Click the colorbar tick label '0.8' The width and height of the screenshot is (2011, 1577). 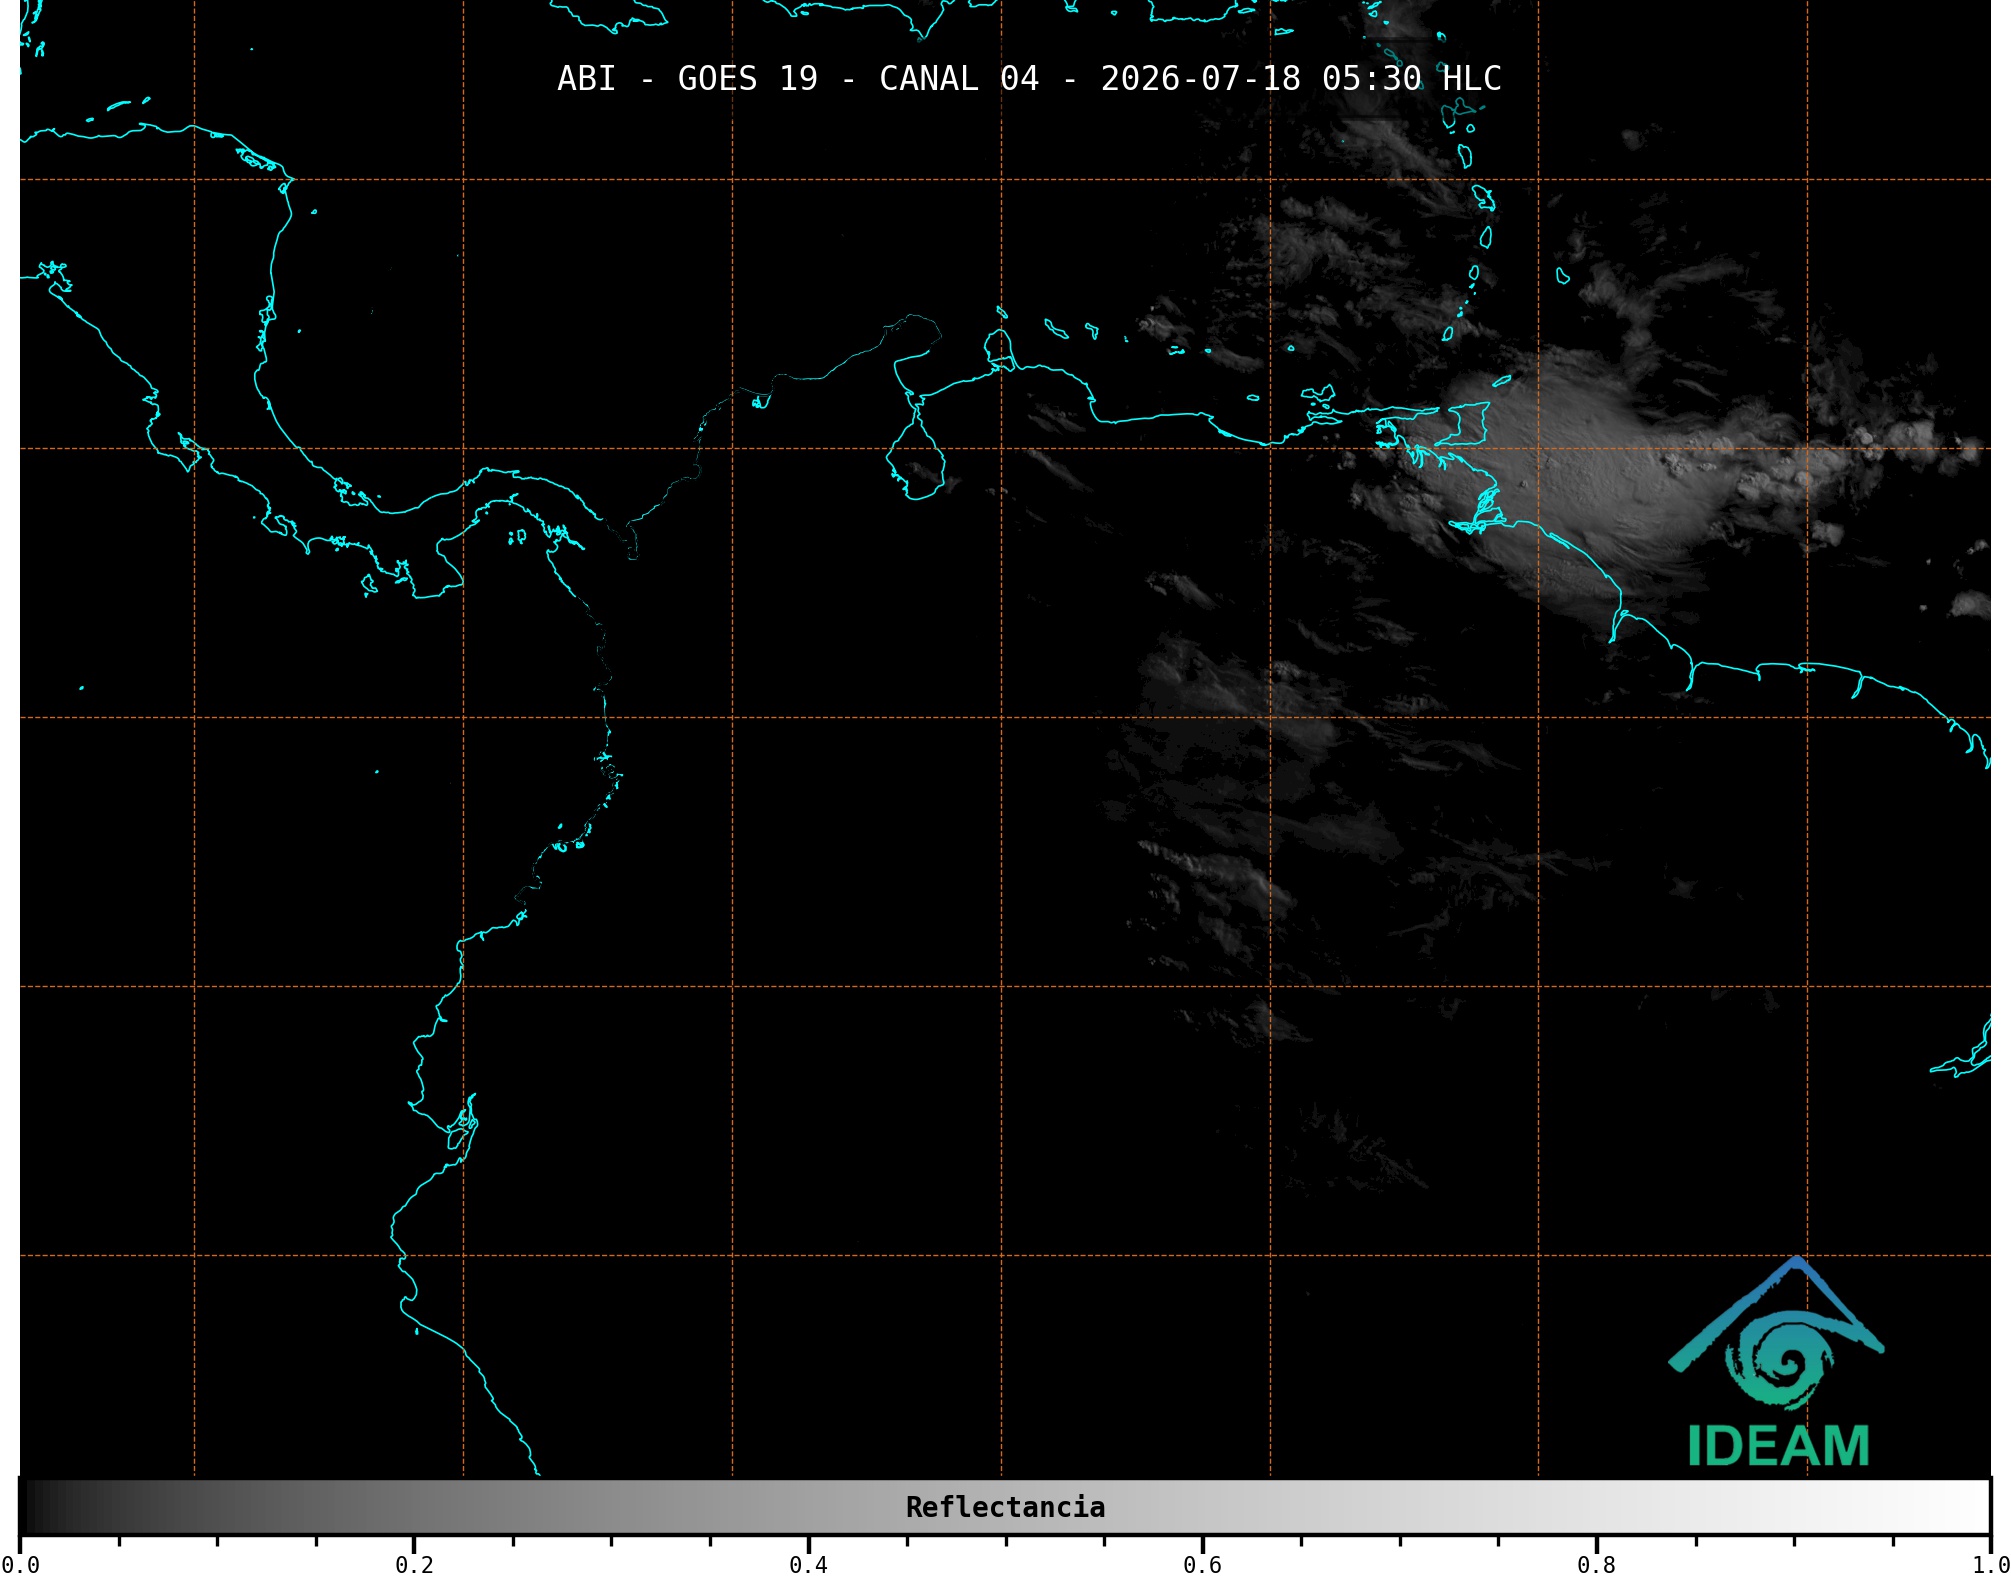pos(1596,1565)
